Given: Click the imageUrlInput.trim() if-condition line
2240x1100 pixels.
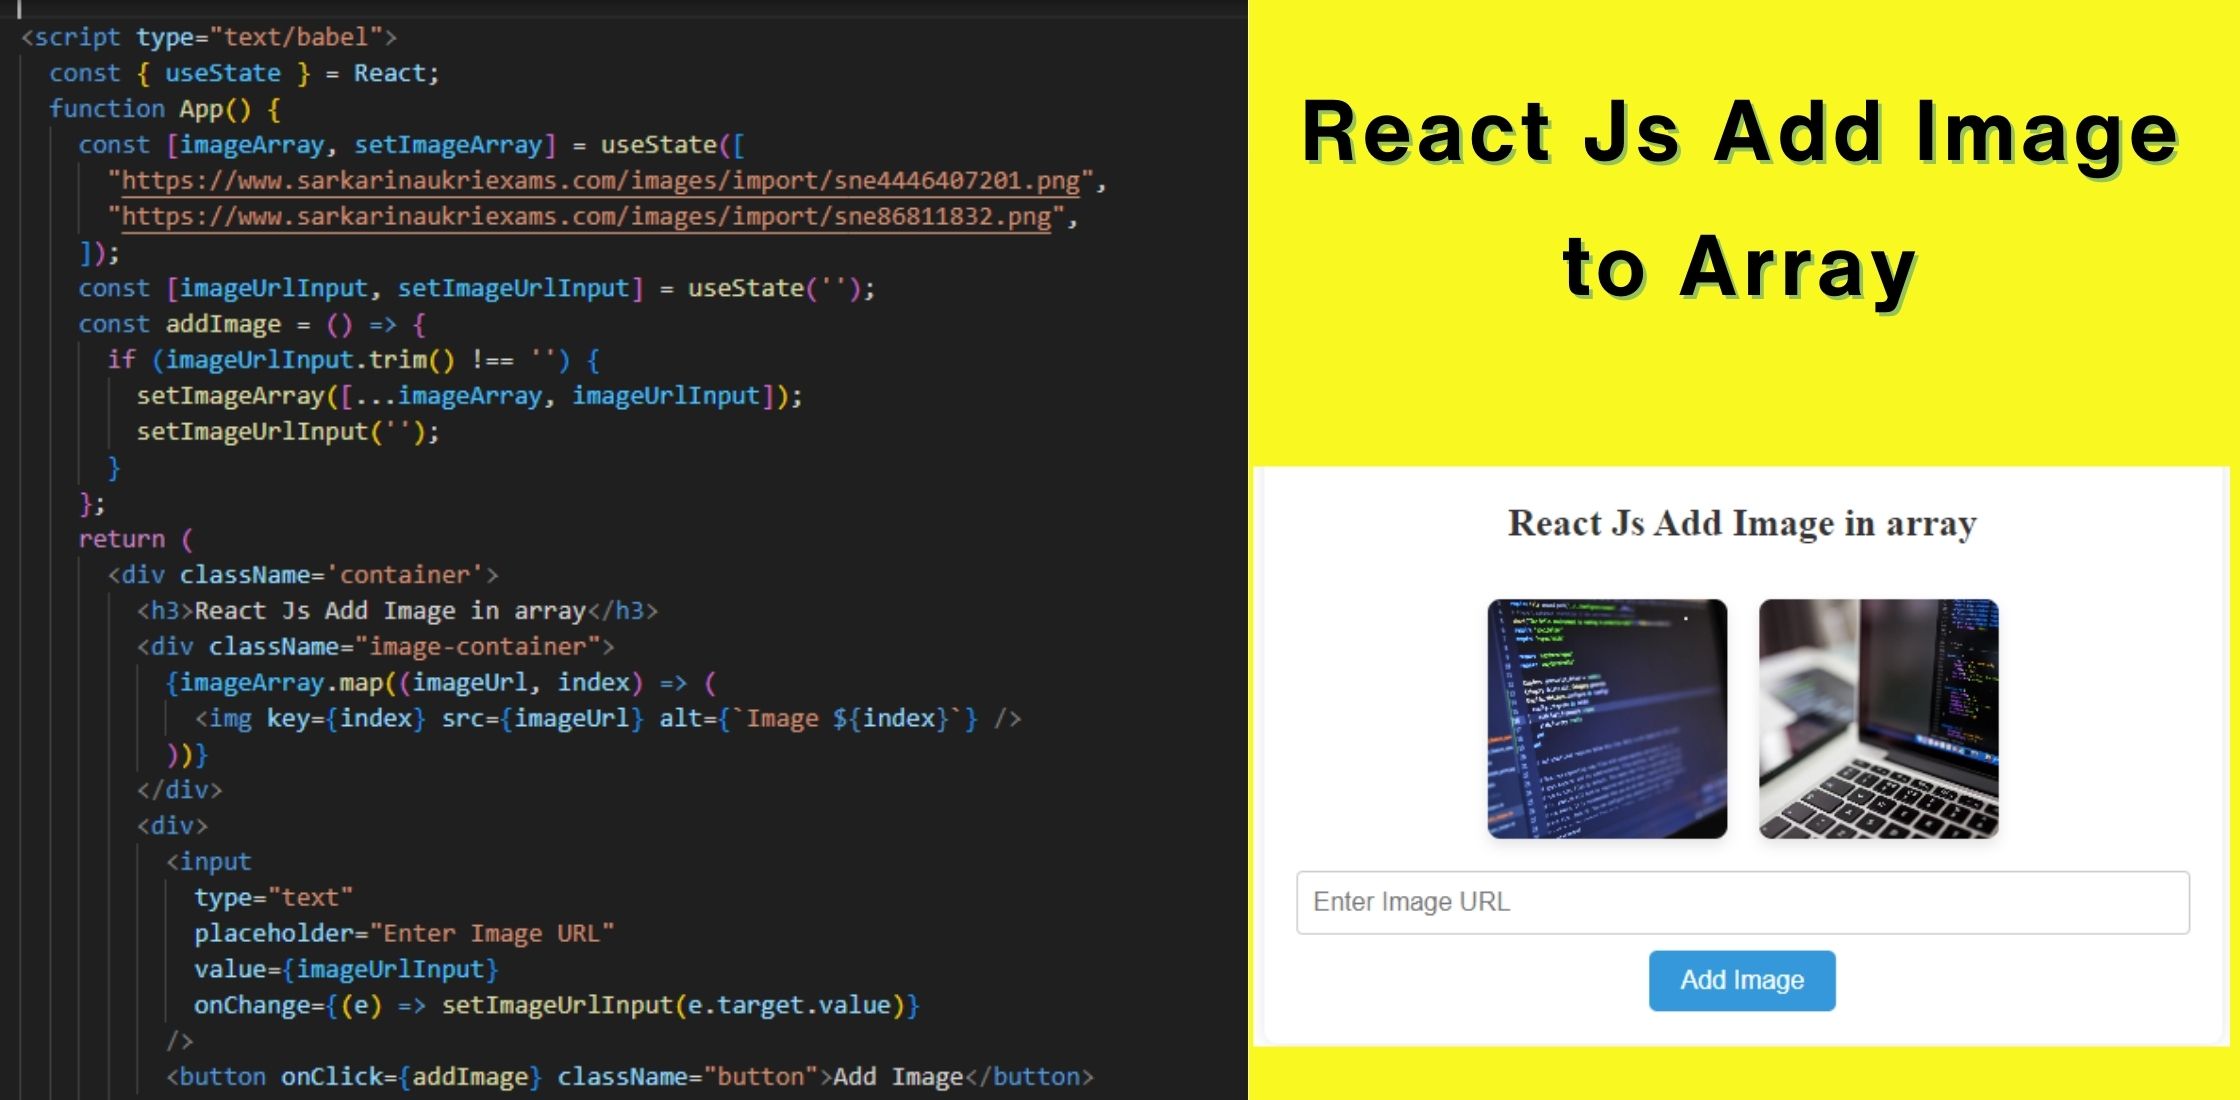Looking at the screenshot, I should pyautogui.click(x=353, y=360).
